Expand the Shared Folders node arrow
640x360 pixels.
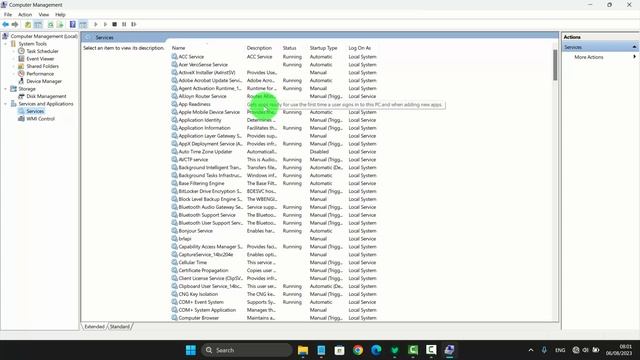click(13, 66)
